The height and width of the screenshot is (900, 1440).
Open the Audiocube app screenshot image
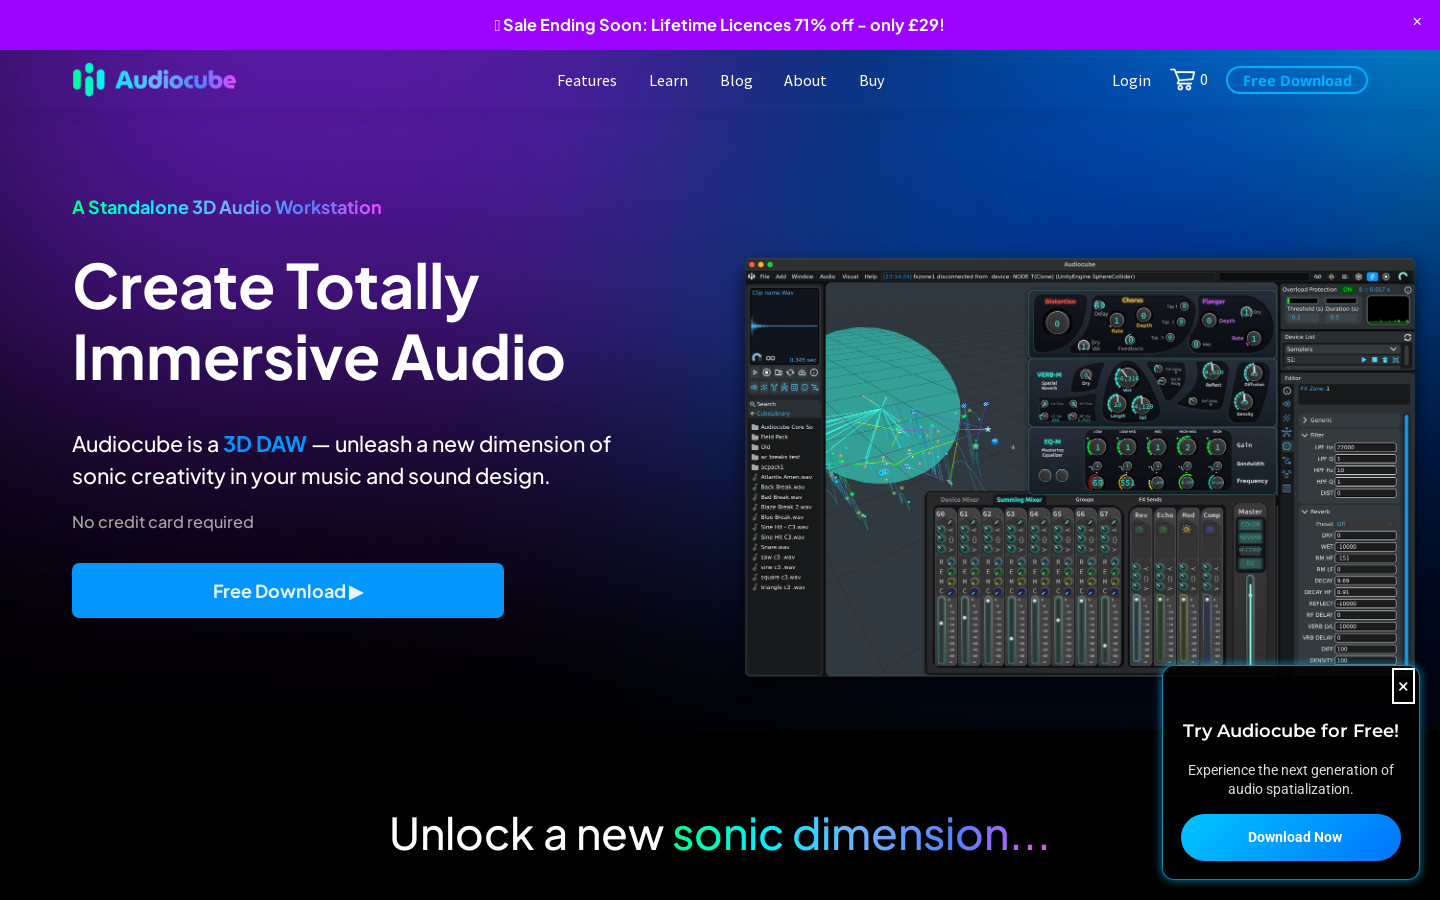1080,467
